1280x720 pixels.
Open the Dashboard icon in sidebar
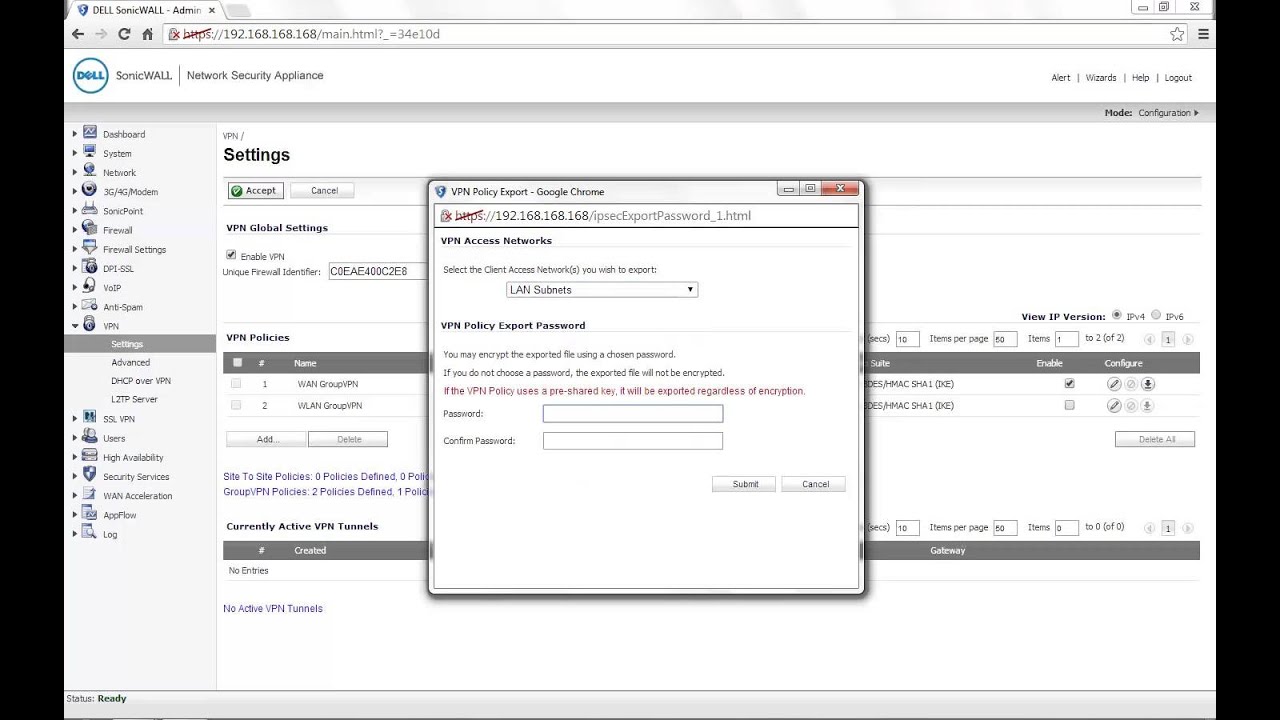90,133
